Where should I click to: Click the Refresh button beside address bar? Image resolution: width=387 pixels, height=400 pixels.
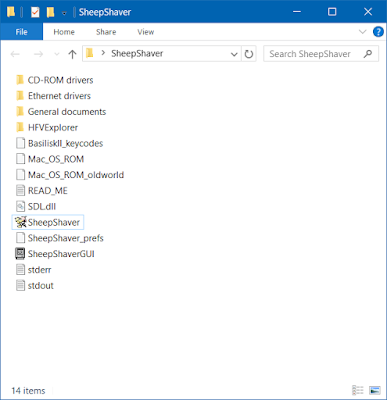pos(249,54)
